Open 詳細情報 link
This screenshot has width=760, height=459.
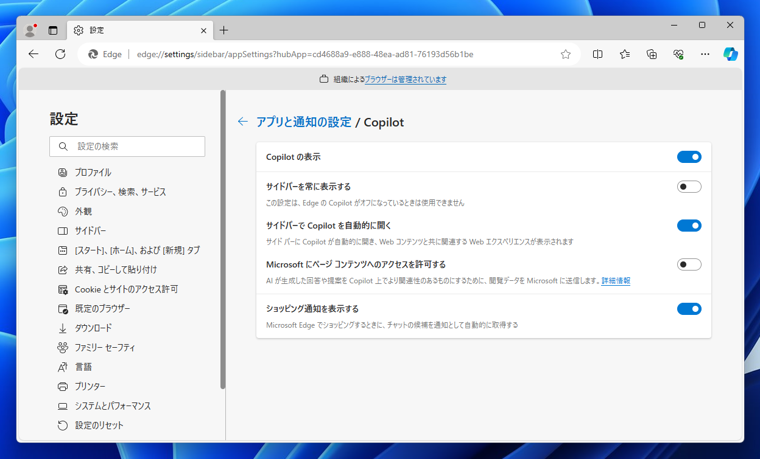616,281
